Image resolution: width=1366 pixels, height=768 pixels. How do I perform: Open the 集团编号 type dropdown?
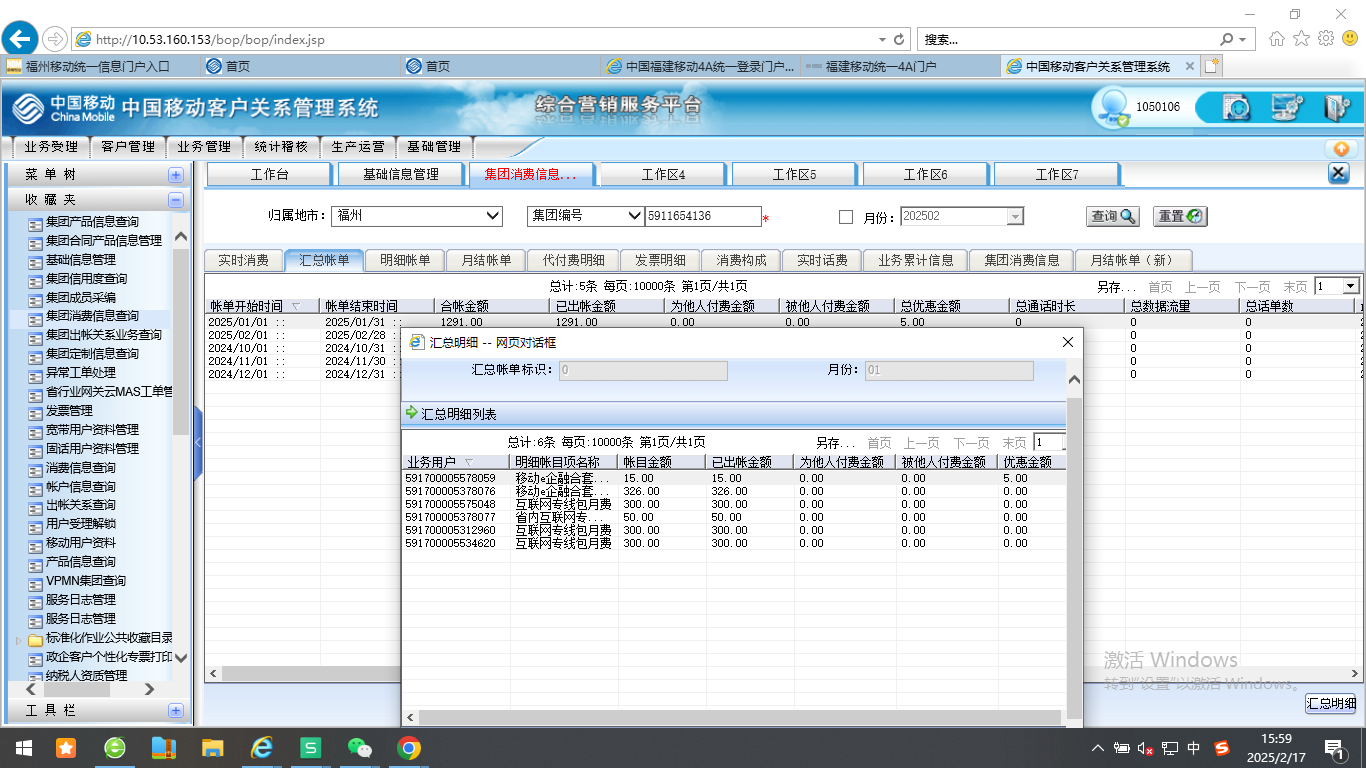(633, 216)
